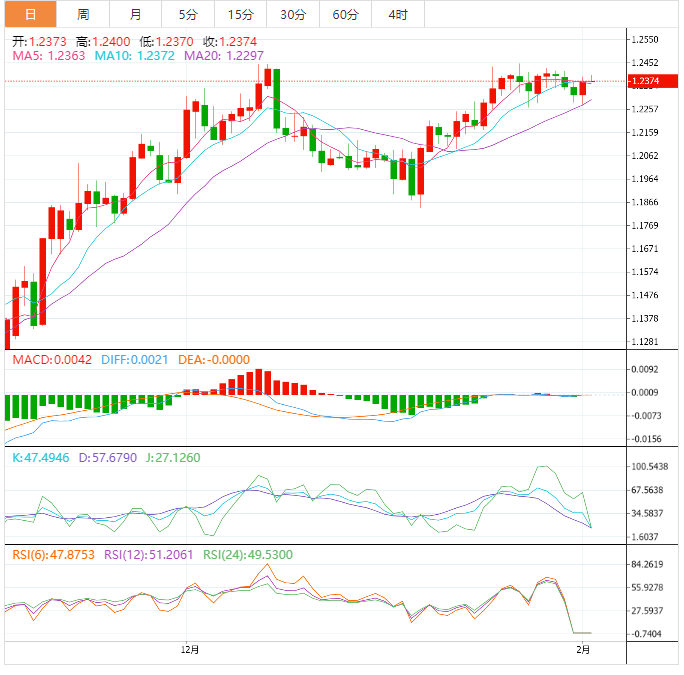Click the 84.2619 RSI axis label
This screenshot has width=684, height=675.
647,564
